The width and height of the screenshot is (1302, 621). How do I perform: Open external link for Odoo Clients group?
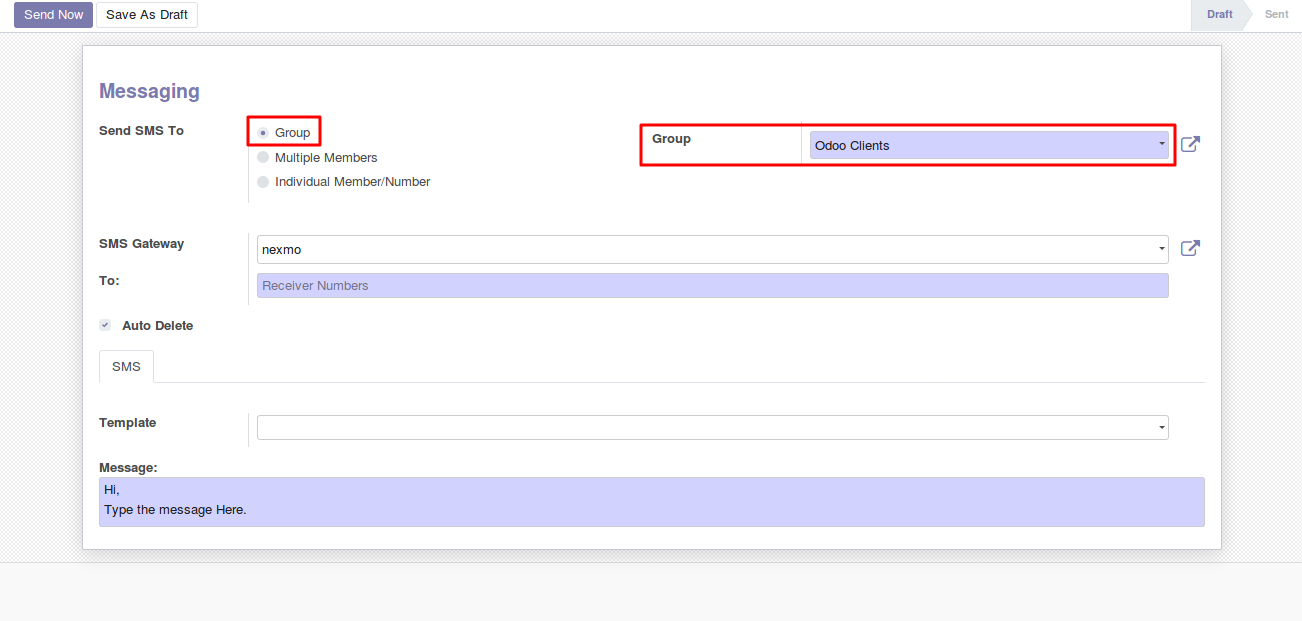point(1190,144)
